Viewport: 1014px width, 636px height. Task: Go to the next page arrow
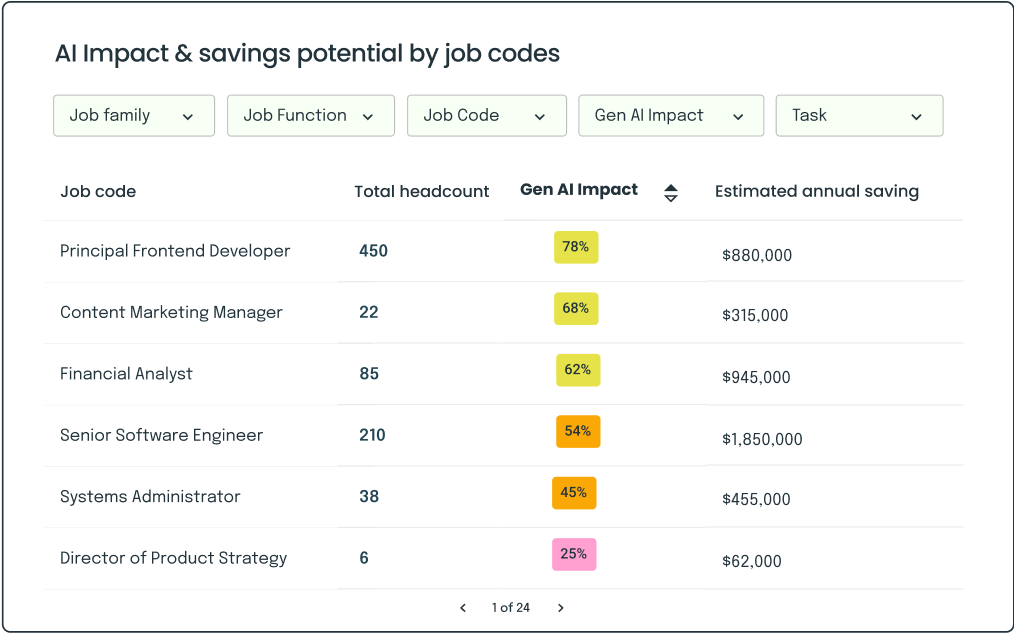click(561, 608)
